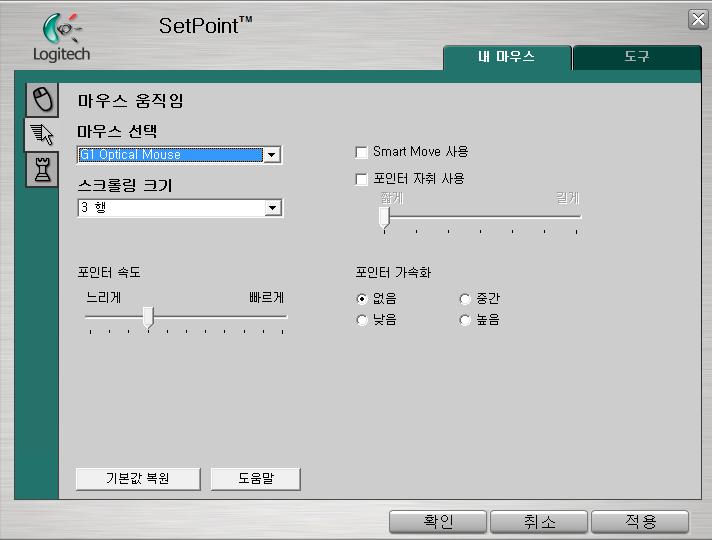
Task: Open the chess rook game settings icon
Action: coord(42,169)
